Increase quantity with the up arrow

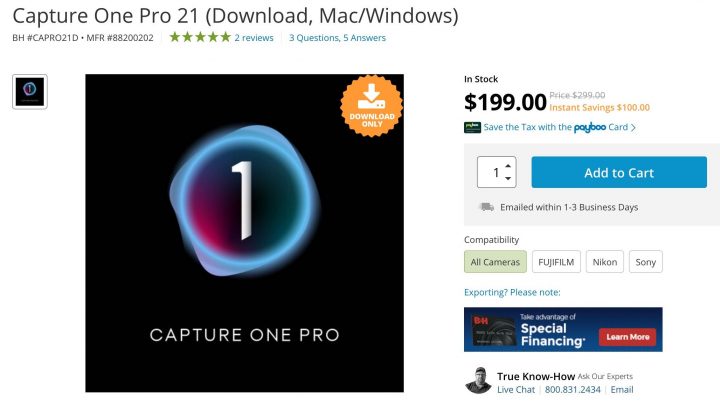(508, 166)
